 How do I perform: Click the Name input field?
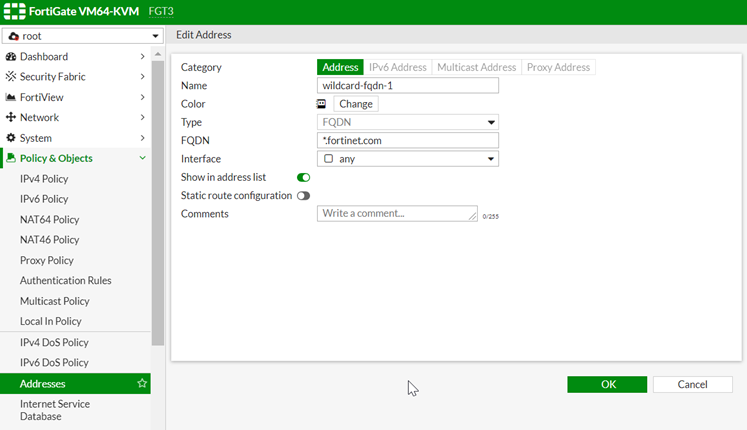(x=408, y=86)
